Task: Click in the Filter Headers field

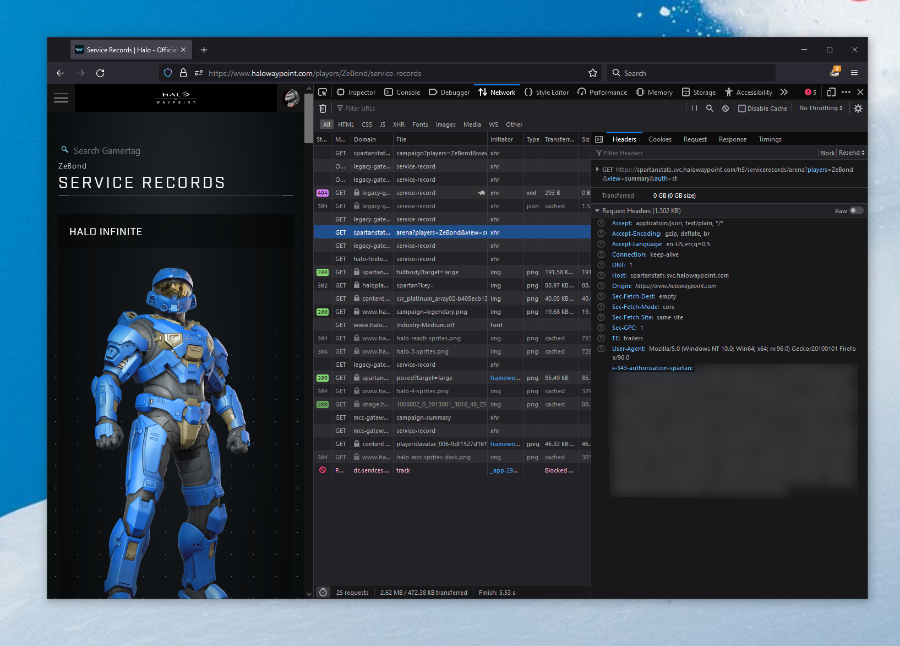Action: (x=706, y=153)
